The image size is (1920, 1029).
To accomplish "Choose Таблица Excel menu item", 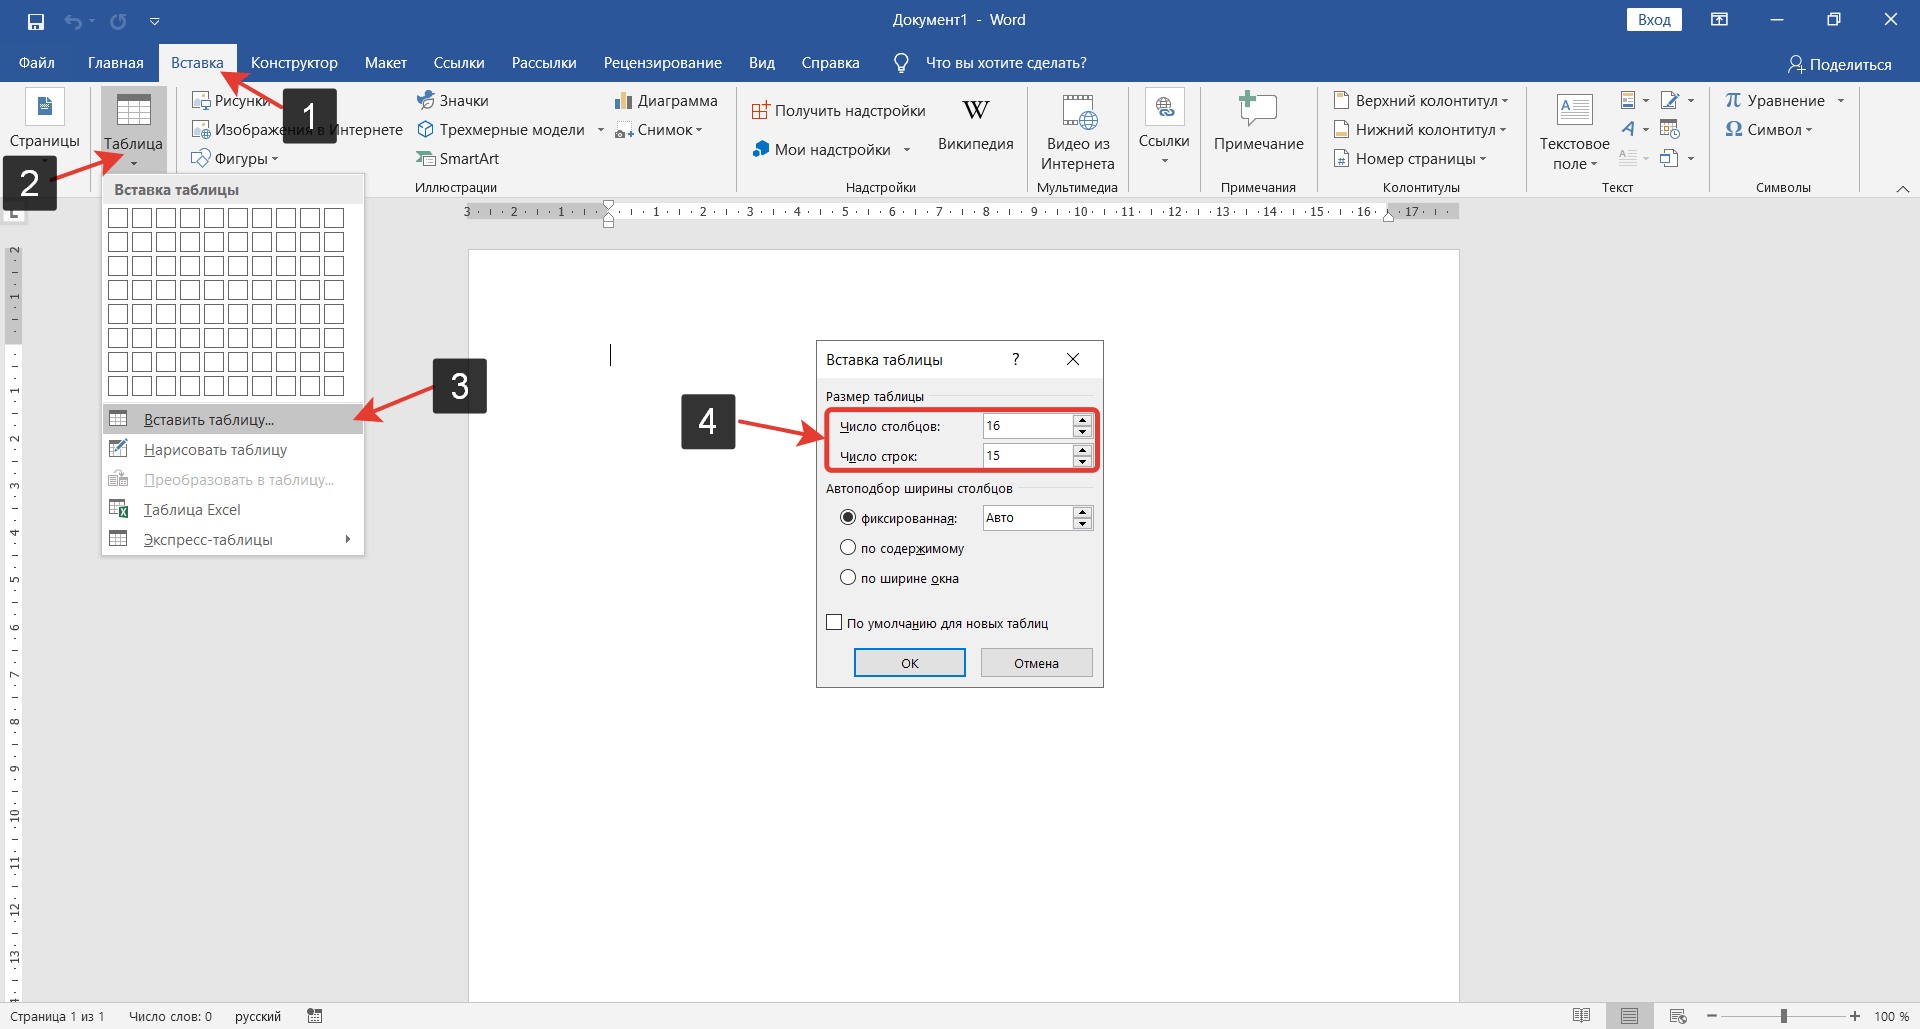I will (x=233, y=509).
